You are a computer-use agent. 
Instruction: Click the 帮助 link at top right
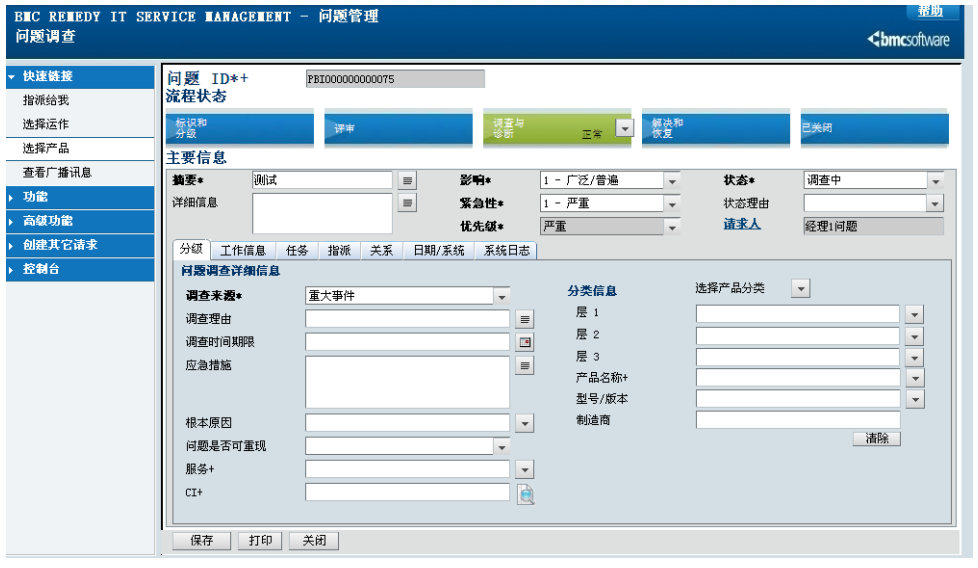(930, 11)
